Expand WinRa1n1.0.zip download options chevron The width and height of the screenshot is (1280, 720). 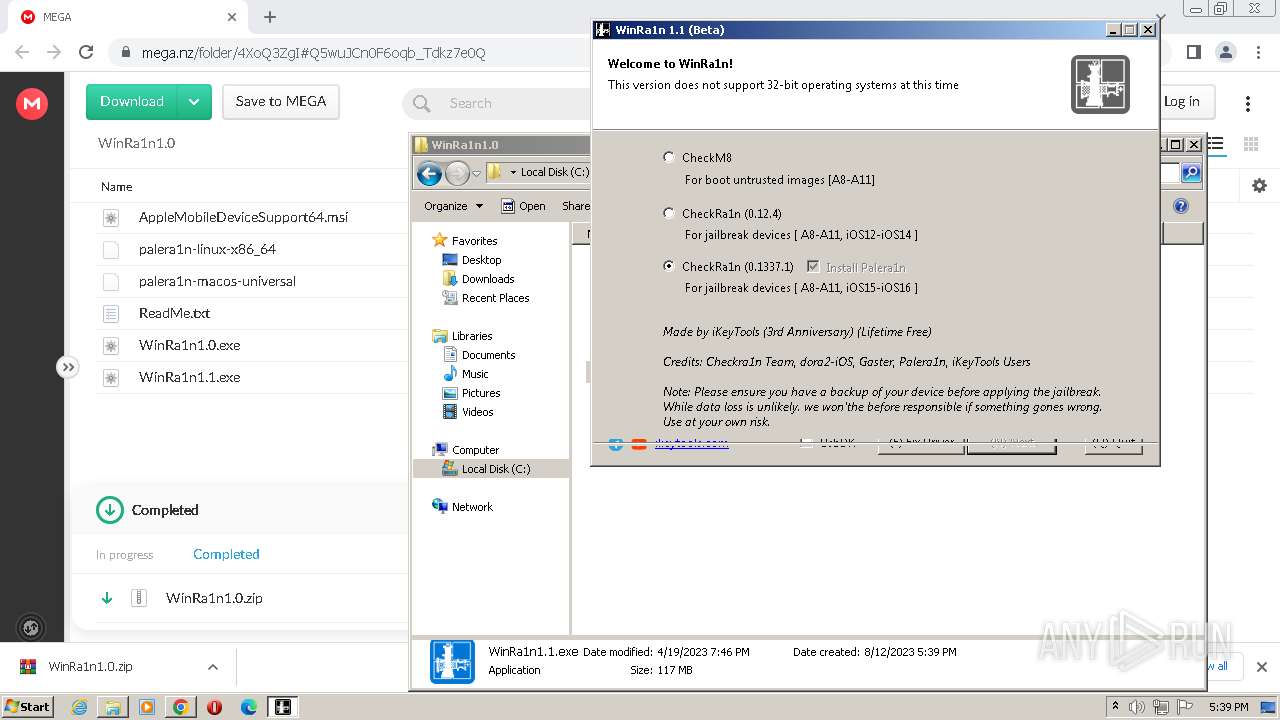pyautogui.click(x=212, y=667)
